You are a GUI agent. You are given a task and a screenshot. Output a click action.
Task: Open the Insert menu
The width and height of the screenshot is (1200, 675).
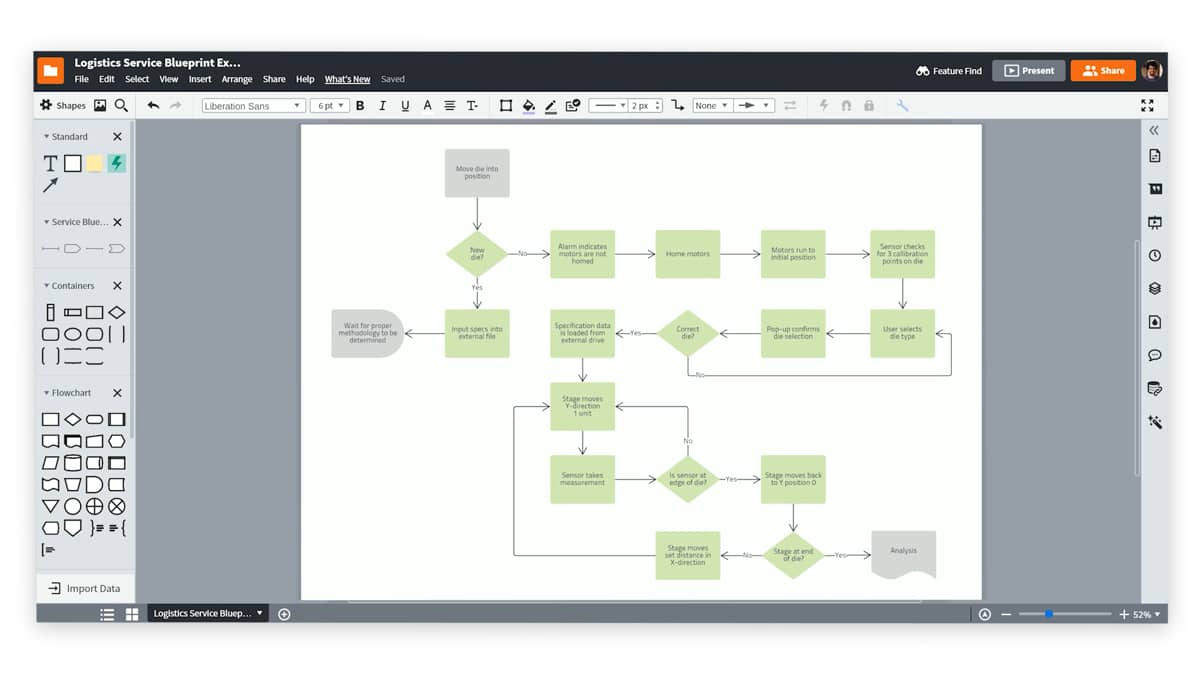[x=200, y=79]
